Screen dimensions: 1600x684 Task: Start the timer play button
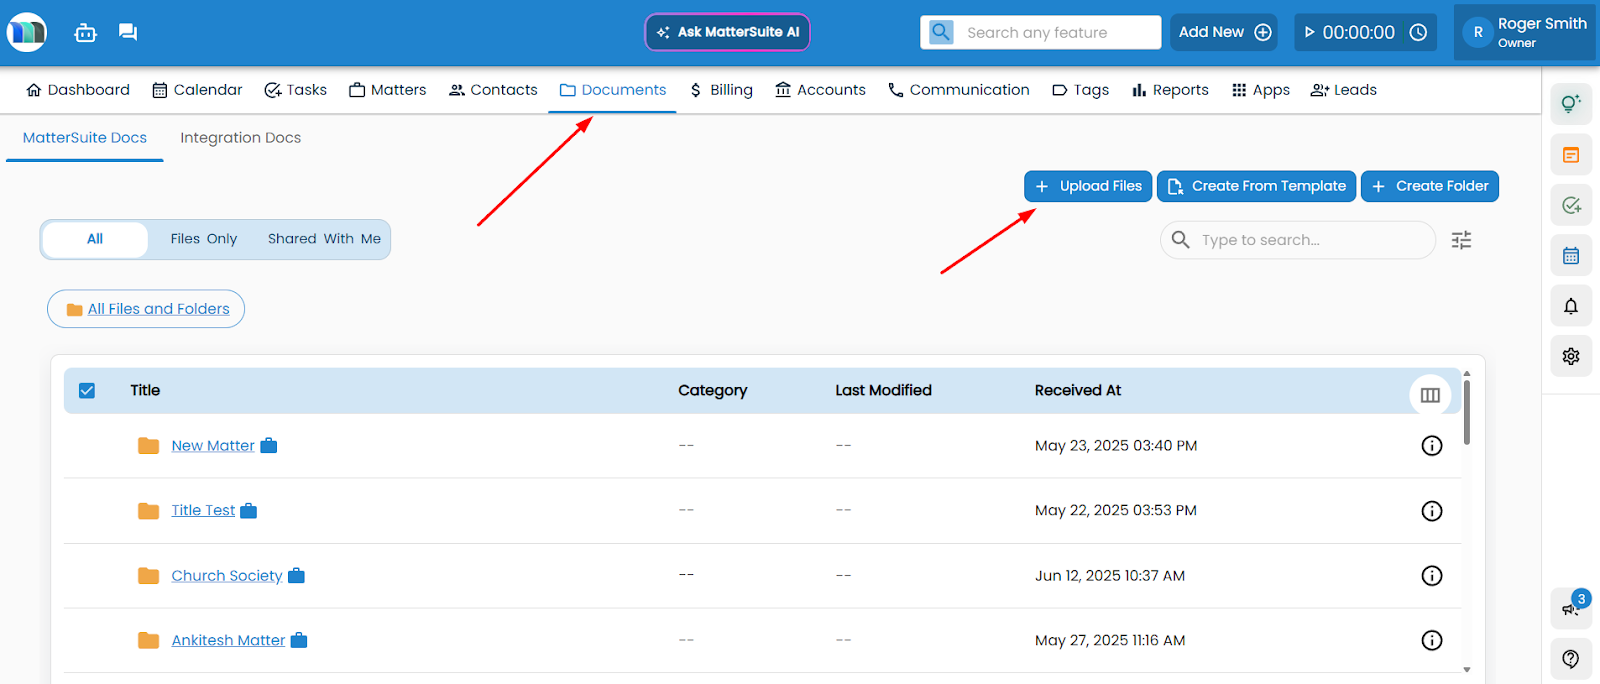(x=1310, y=32)
